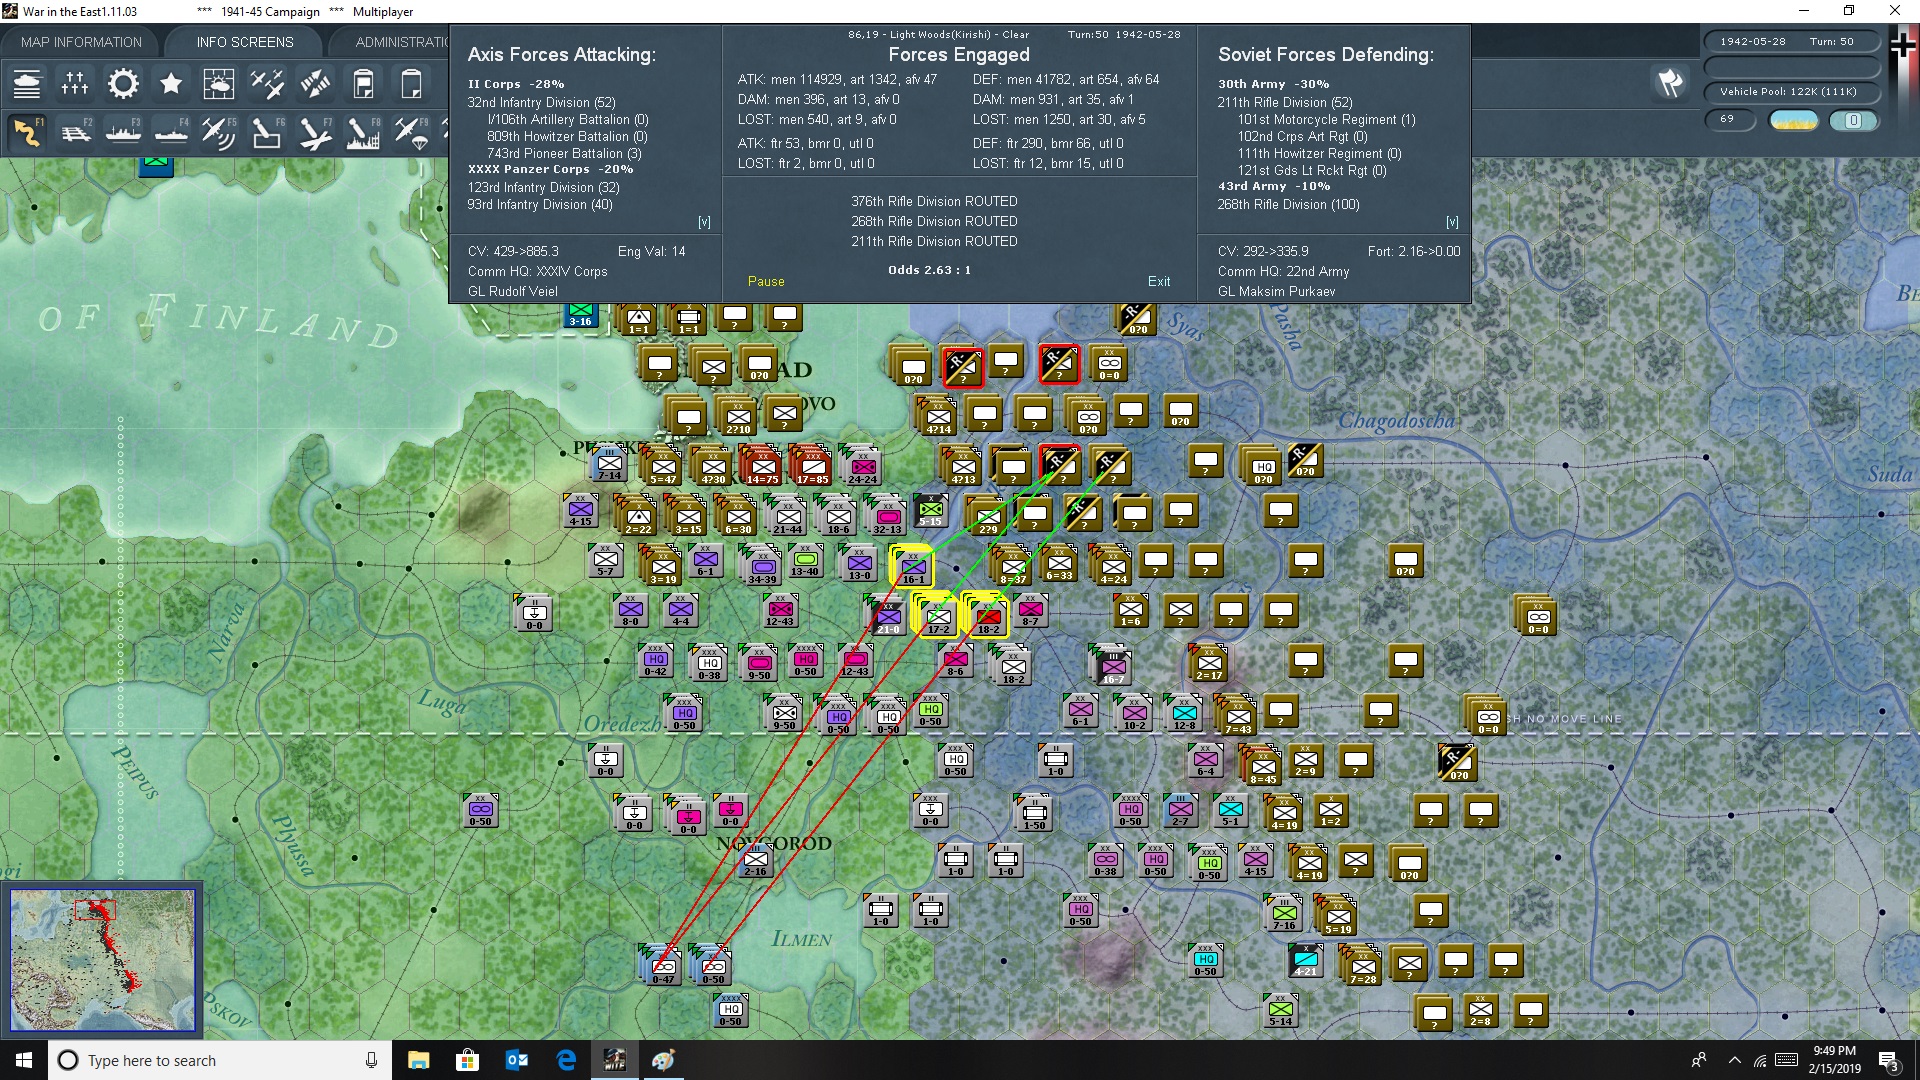Click the German cross side indicator
The height and width of the screenshot is (1080, 1920).
tap(1904, 47)
